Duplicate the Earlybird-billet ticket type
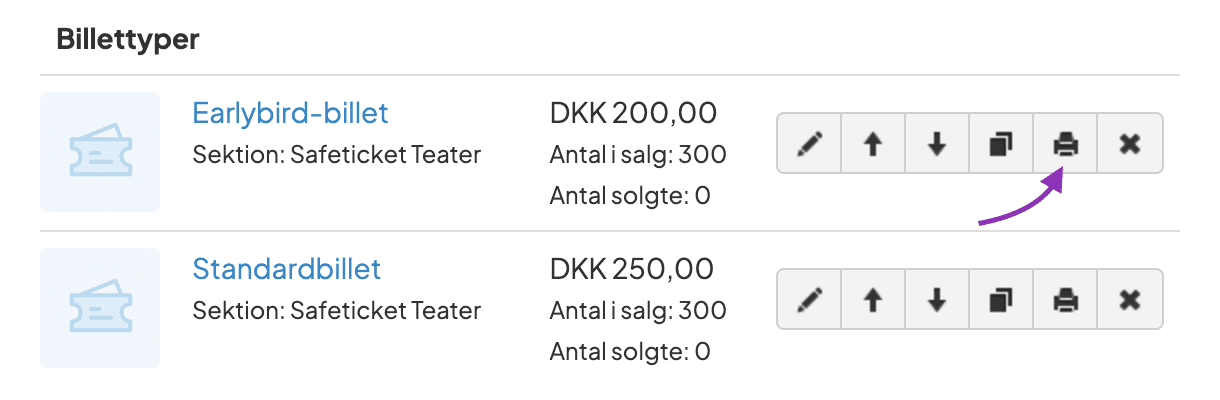Screen dimensions: 1220x400 click(x=1001, y=144)
